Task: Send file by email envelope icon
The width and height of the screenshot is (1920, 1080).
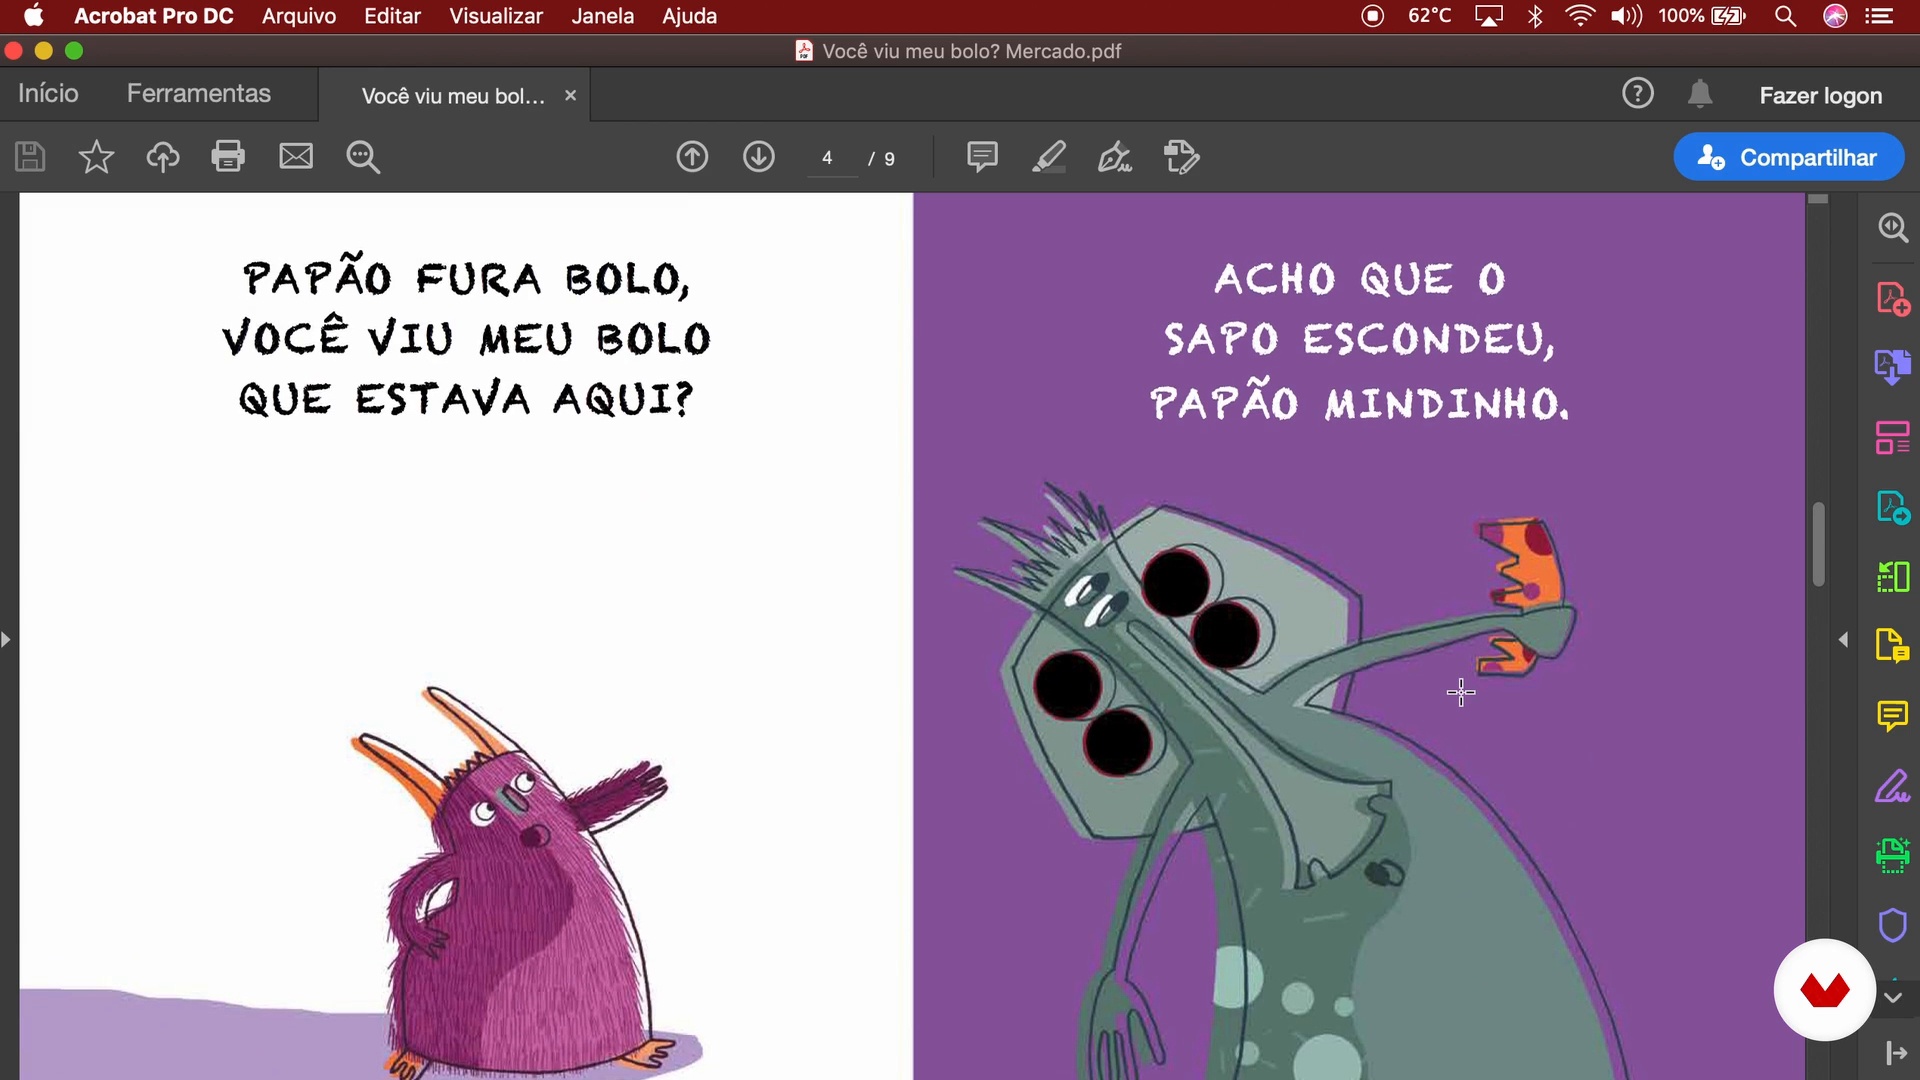Action: pyautogui.click(x=296, y=157)
